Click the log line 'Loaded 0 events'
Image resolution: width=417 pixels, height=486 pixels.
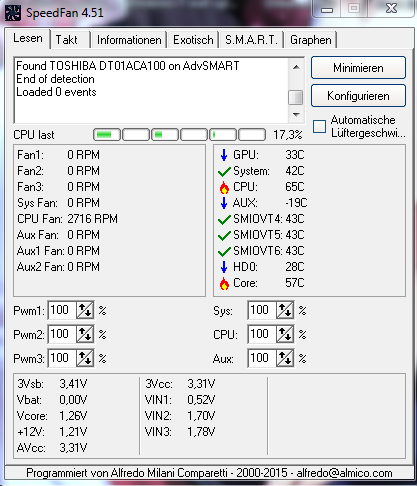[56, 92]
